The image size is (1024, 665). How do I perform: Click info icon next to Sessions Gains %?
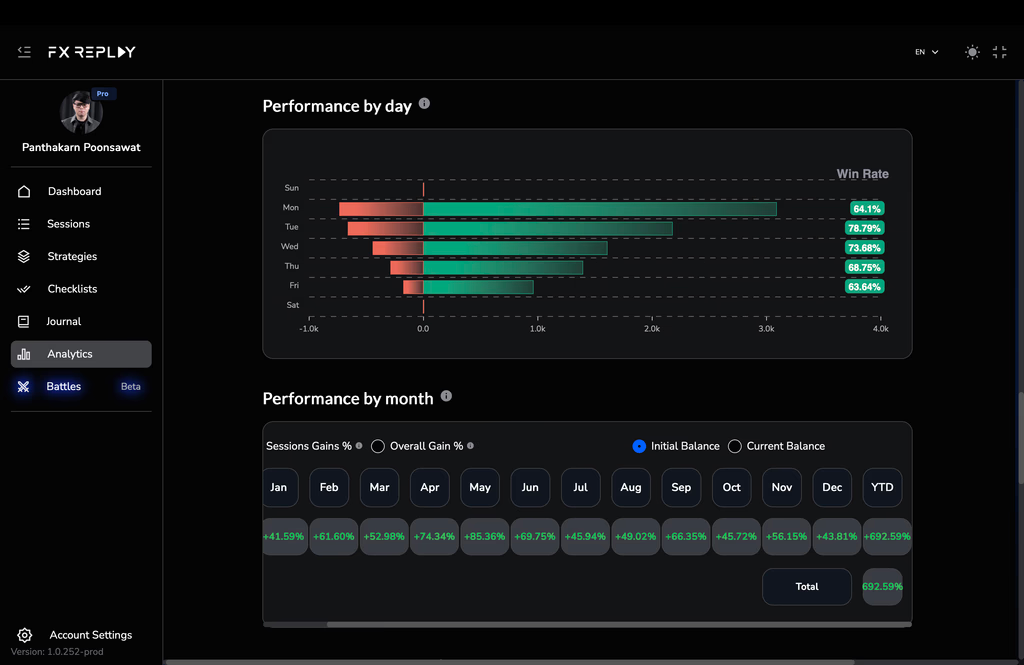tap(359, 446)
